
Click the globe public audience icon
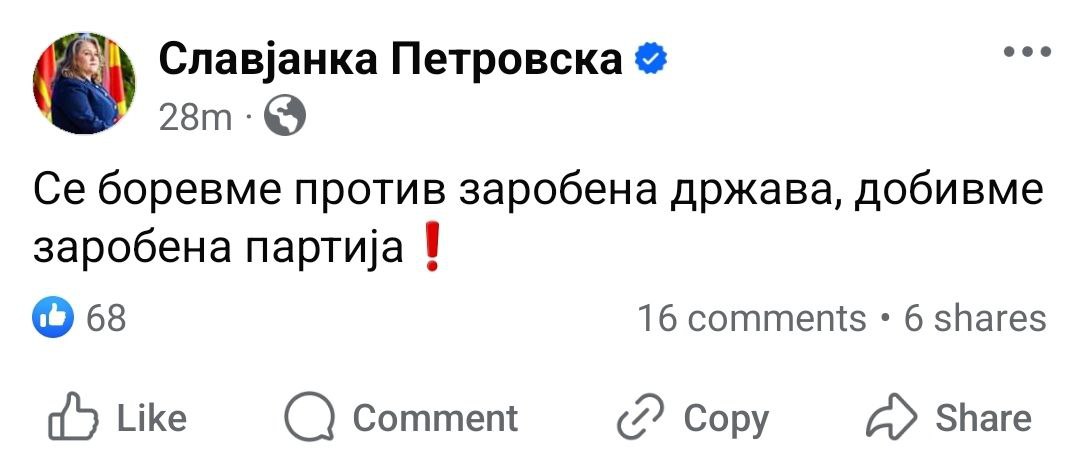click(285, 118)
